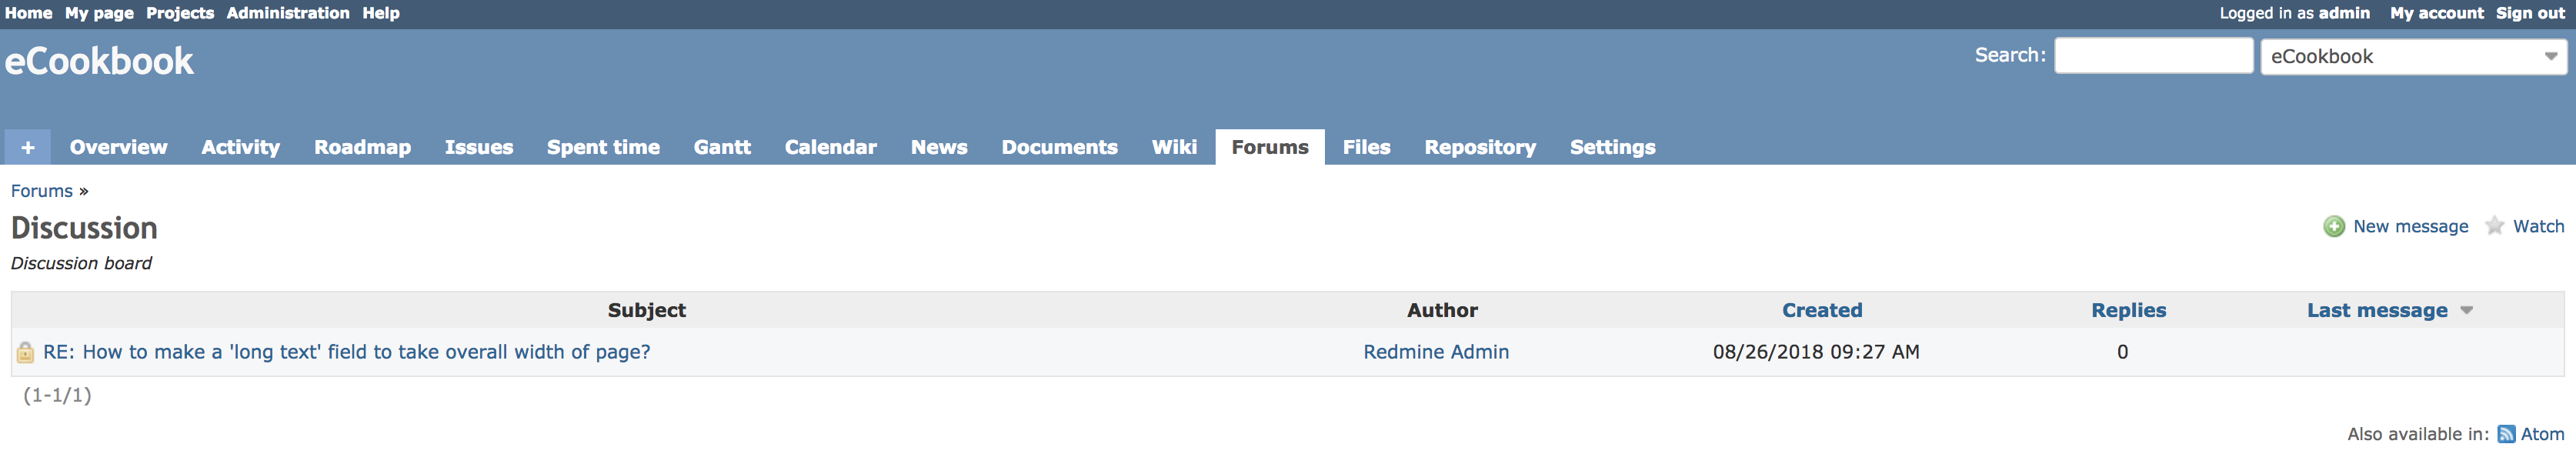Viewport: 2576px width, 454px height.
Task: Click the Subject column header
Action: (x=646, y=310)
